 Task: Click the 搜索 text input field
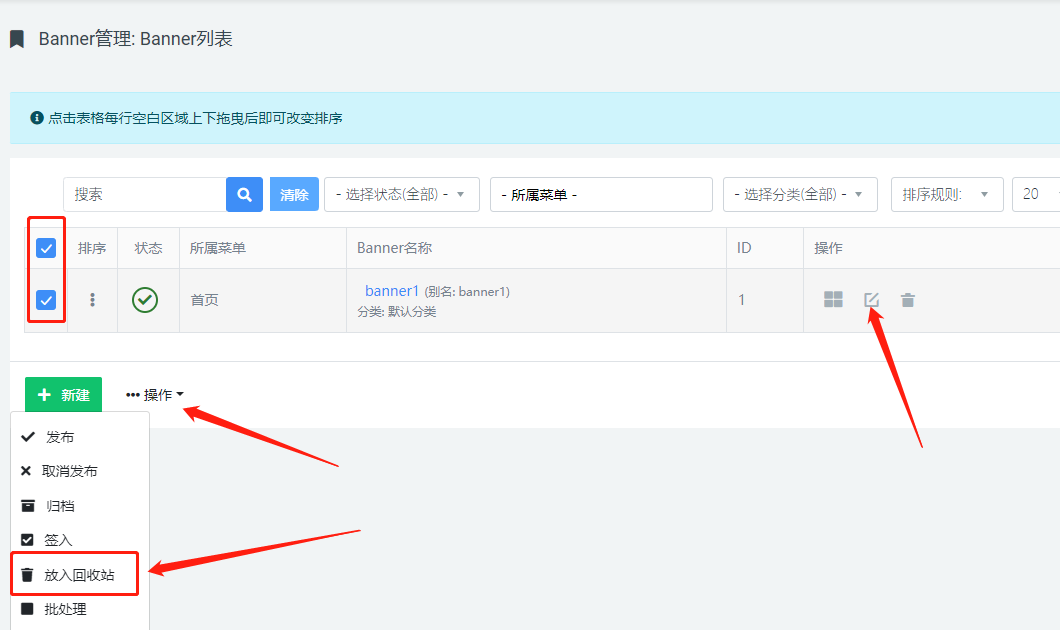144,195
